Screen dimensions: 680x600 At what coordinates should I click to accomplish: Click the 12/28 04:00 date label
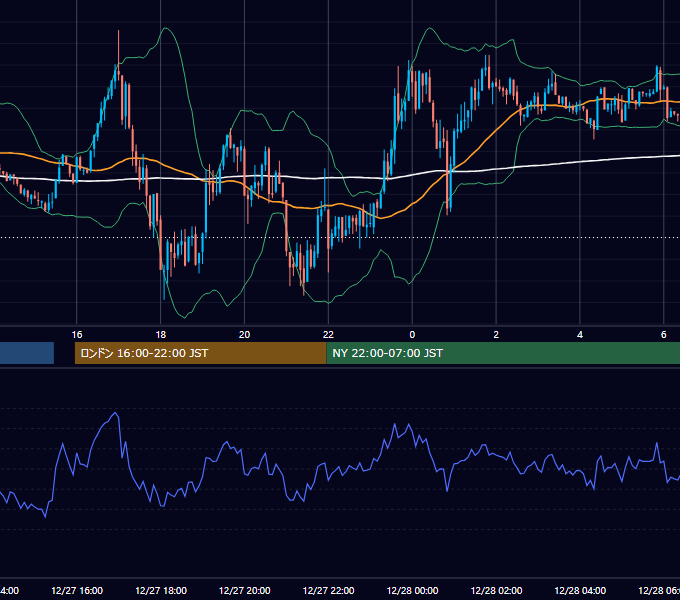(x=580, y=590)
